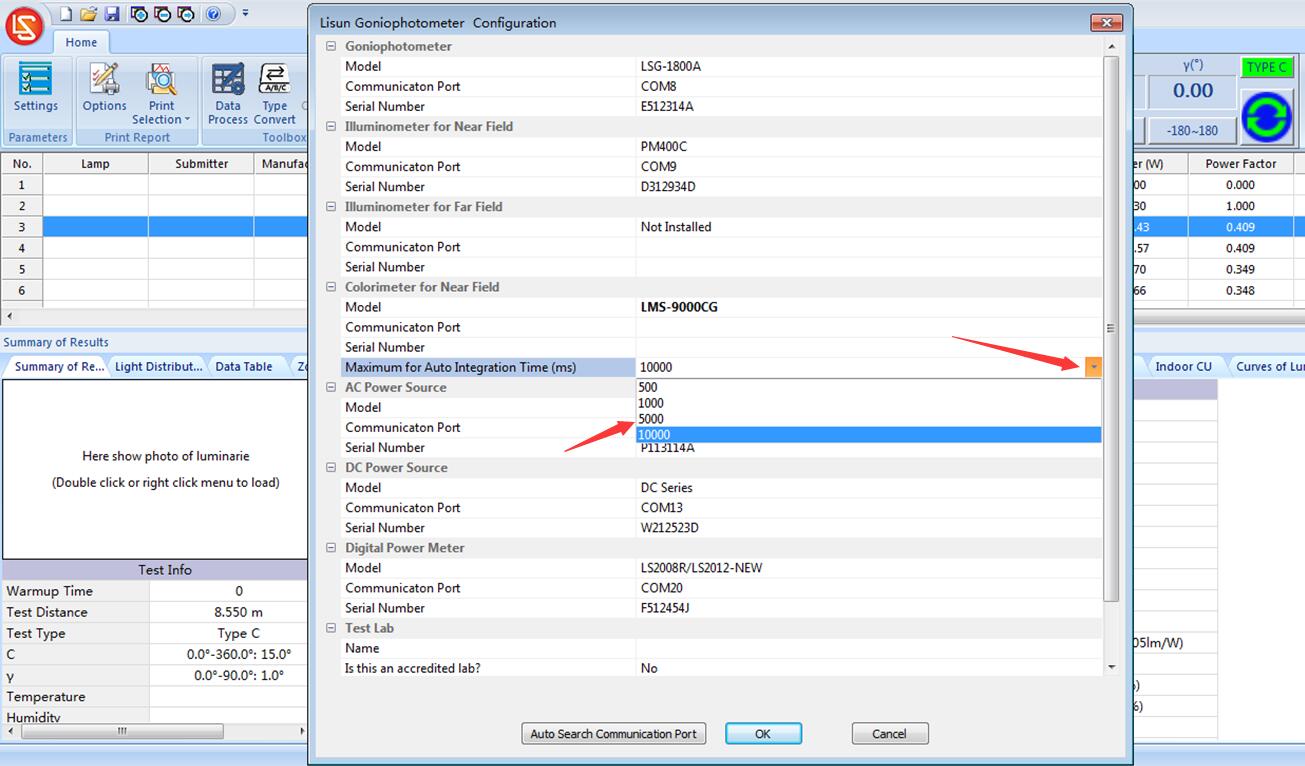Image resolution: width=1305 pixels, height=766 pixels.
Task: Click the configuration dialog vertical scrollbar
Action: coord(1111,330)
